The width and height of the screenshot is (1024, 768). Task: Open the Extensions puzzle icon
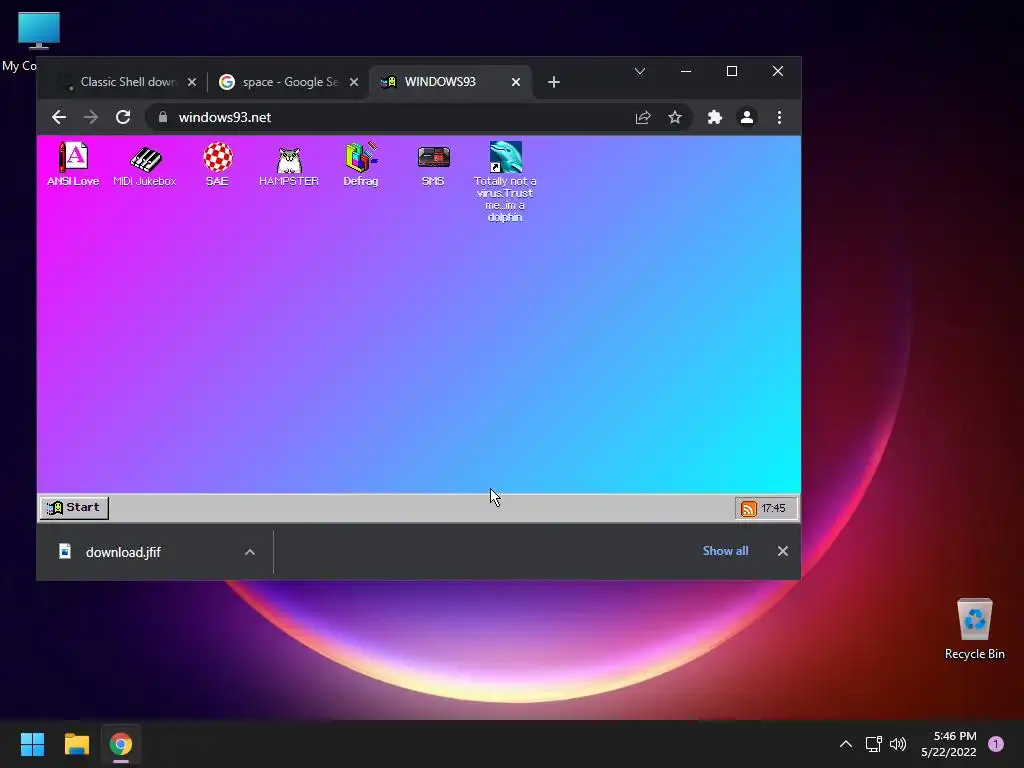[x=714, y=118]
